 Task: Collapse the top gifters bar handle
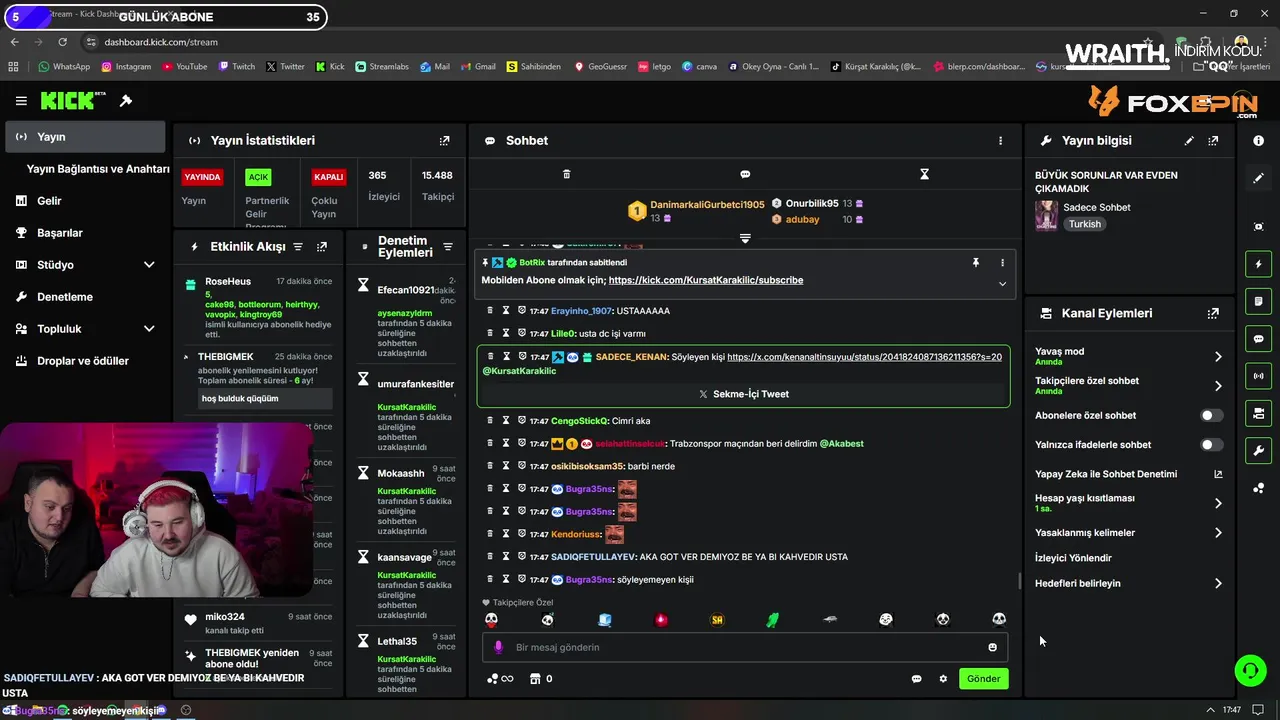pyautogui.click(x=745, y=238)
